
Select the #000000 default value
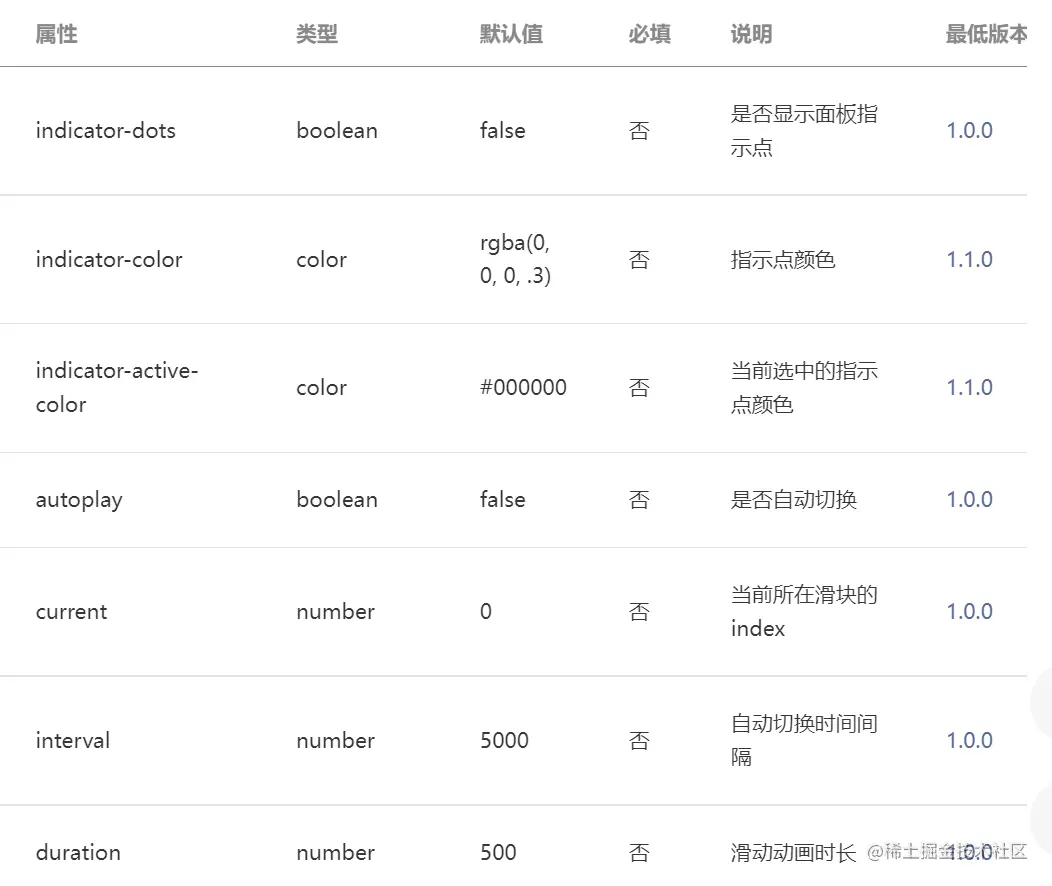point(523,387)
